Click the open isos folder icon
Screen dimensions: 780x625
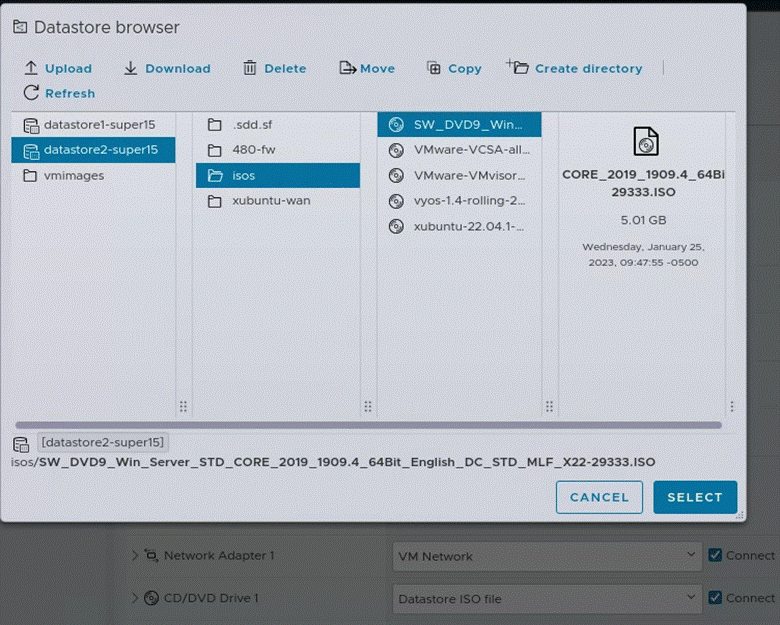215,176
